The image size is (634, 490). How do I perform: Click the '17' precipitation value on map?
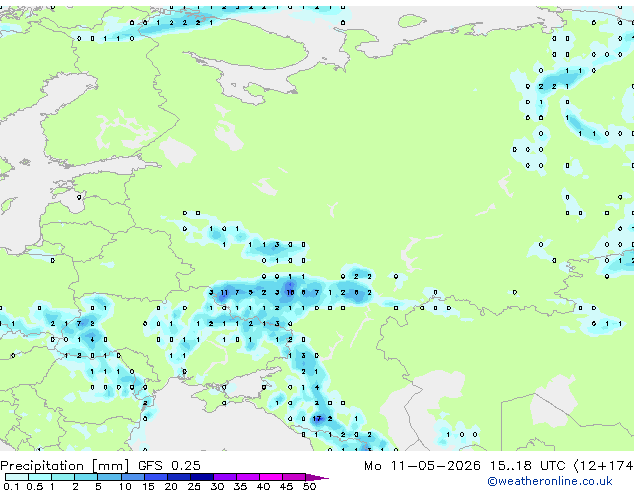pyautogui.click(x=317, y=418)
